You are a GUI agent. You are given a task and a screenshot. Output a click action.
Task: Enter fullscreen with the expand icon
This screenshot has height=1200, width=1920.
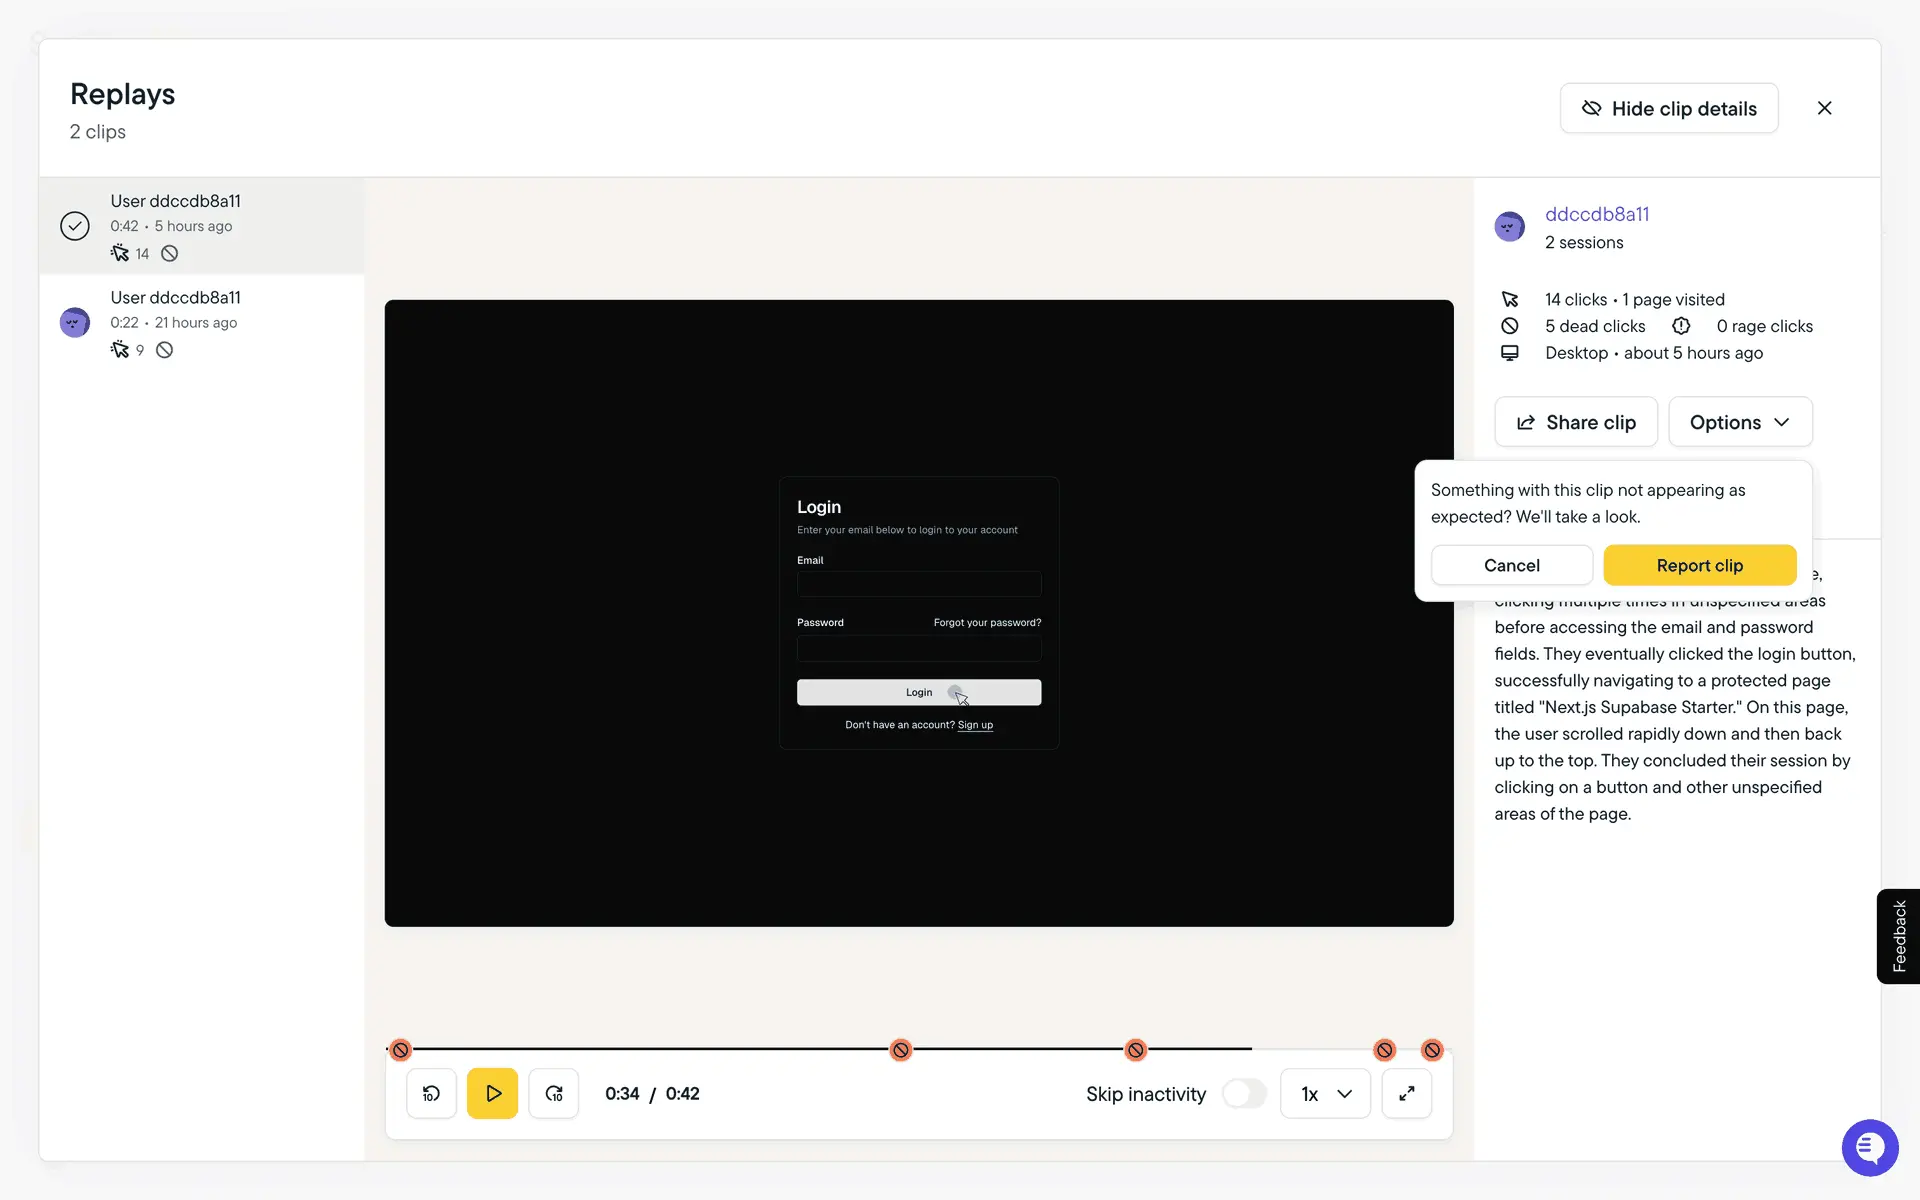(1406, 1093)
